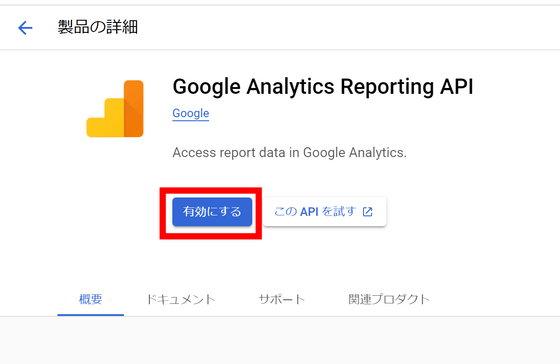Switch to the ドキュメント tab

181,299
